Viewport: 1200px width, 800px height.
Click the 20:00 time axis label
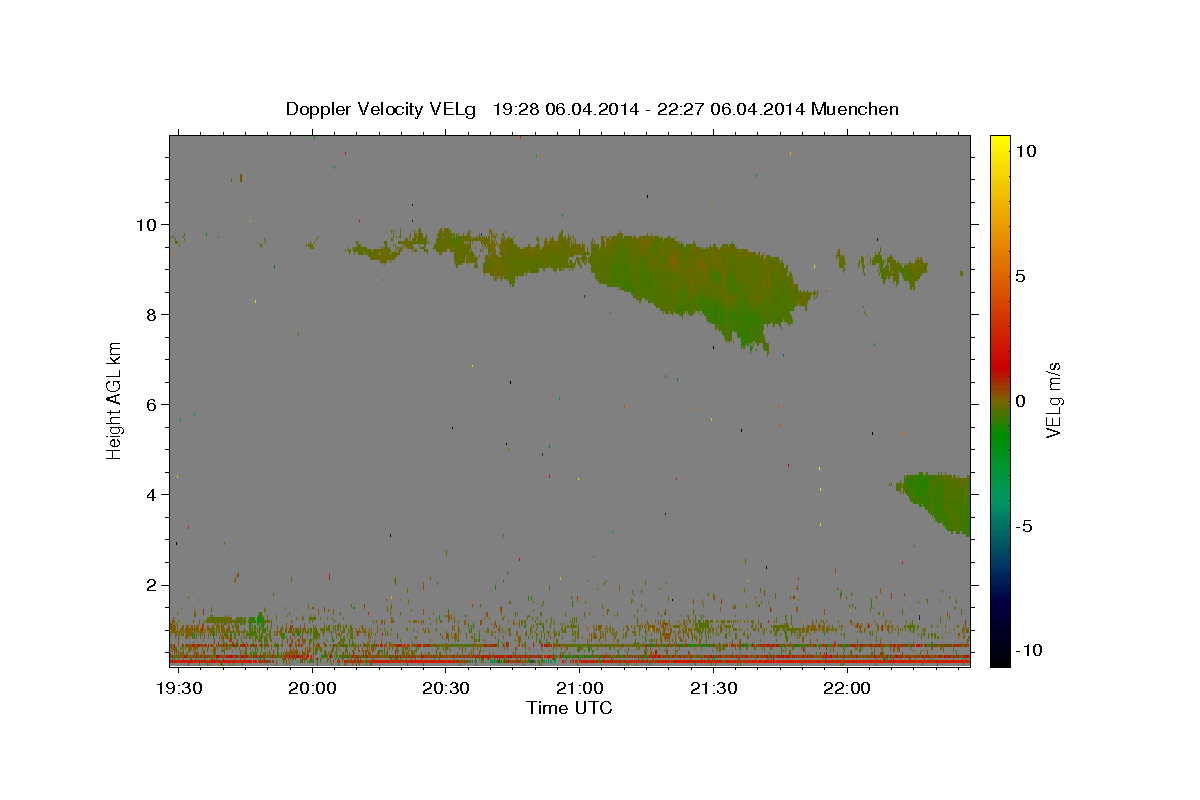pyautogui.click(x=313, y=689)
